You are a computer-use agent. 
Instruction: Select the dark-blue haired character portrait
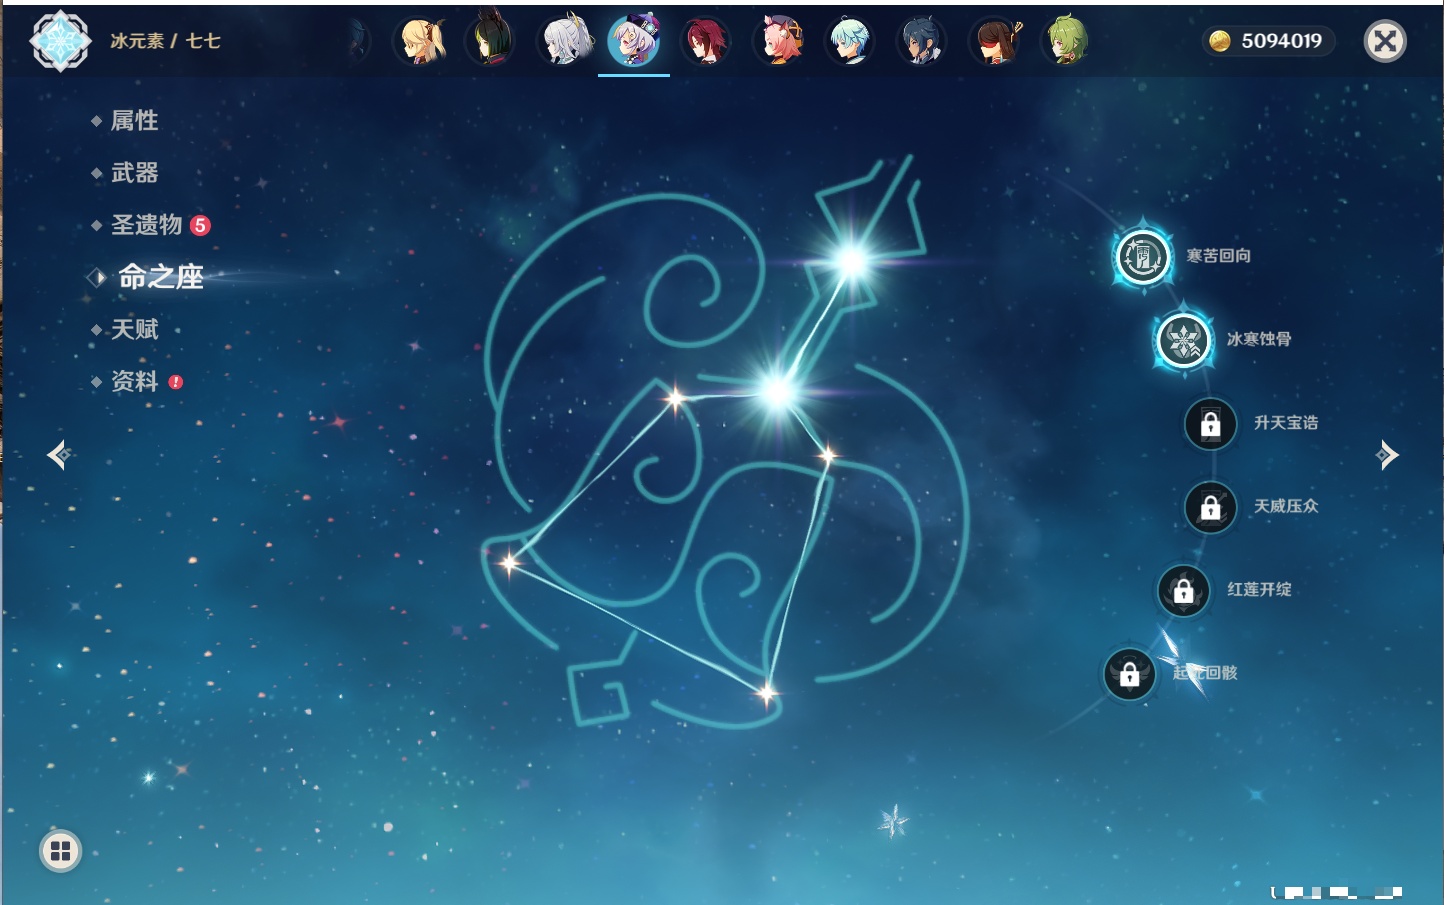point(921,41)
